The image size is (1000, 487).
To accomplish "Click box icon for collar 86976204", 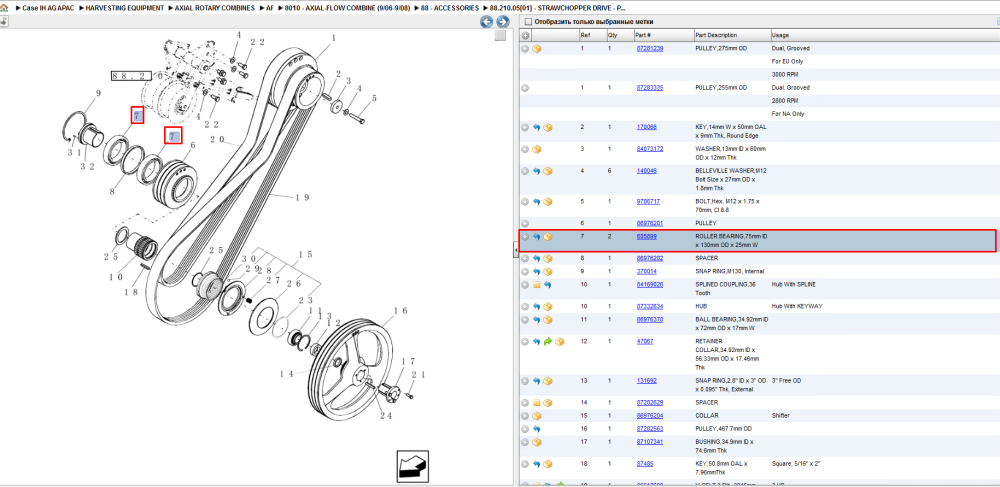I will click(537, 416).
